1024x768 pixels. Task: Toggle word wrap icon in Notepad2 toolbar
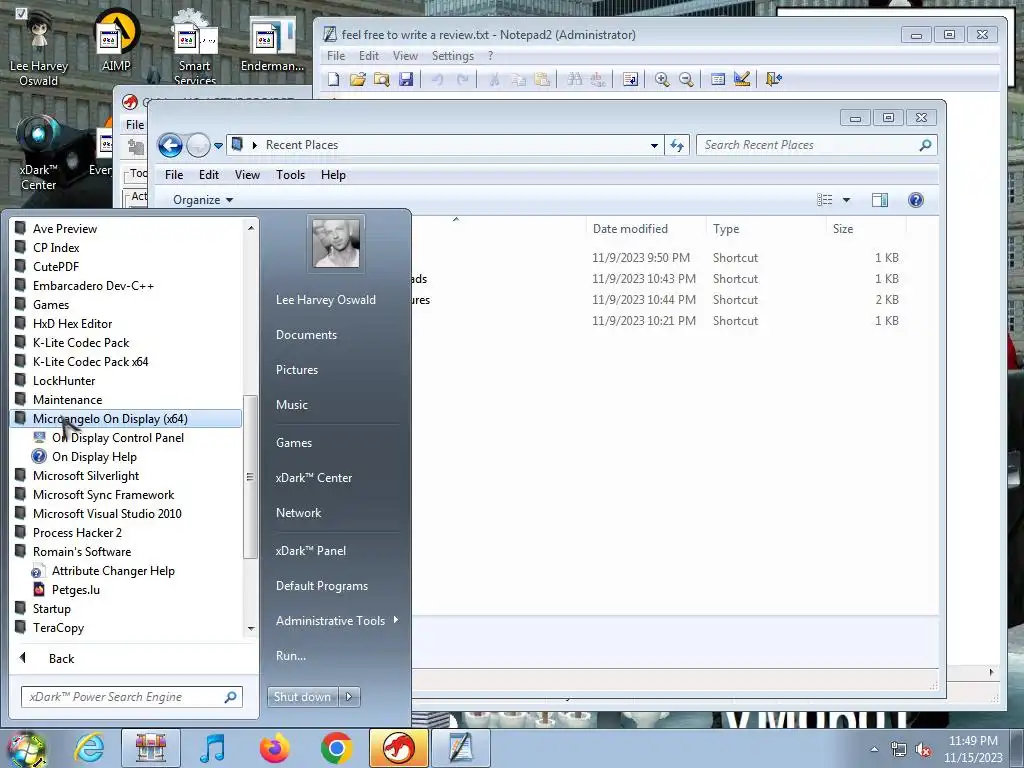pyautogui.click(x=630, y=79)
